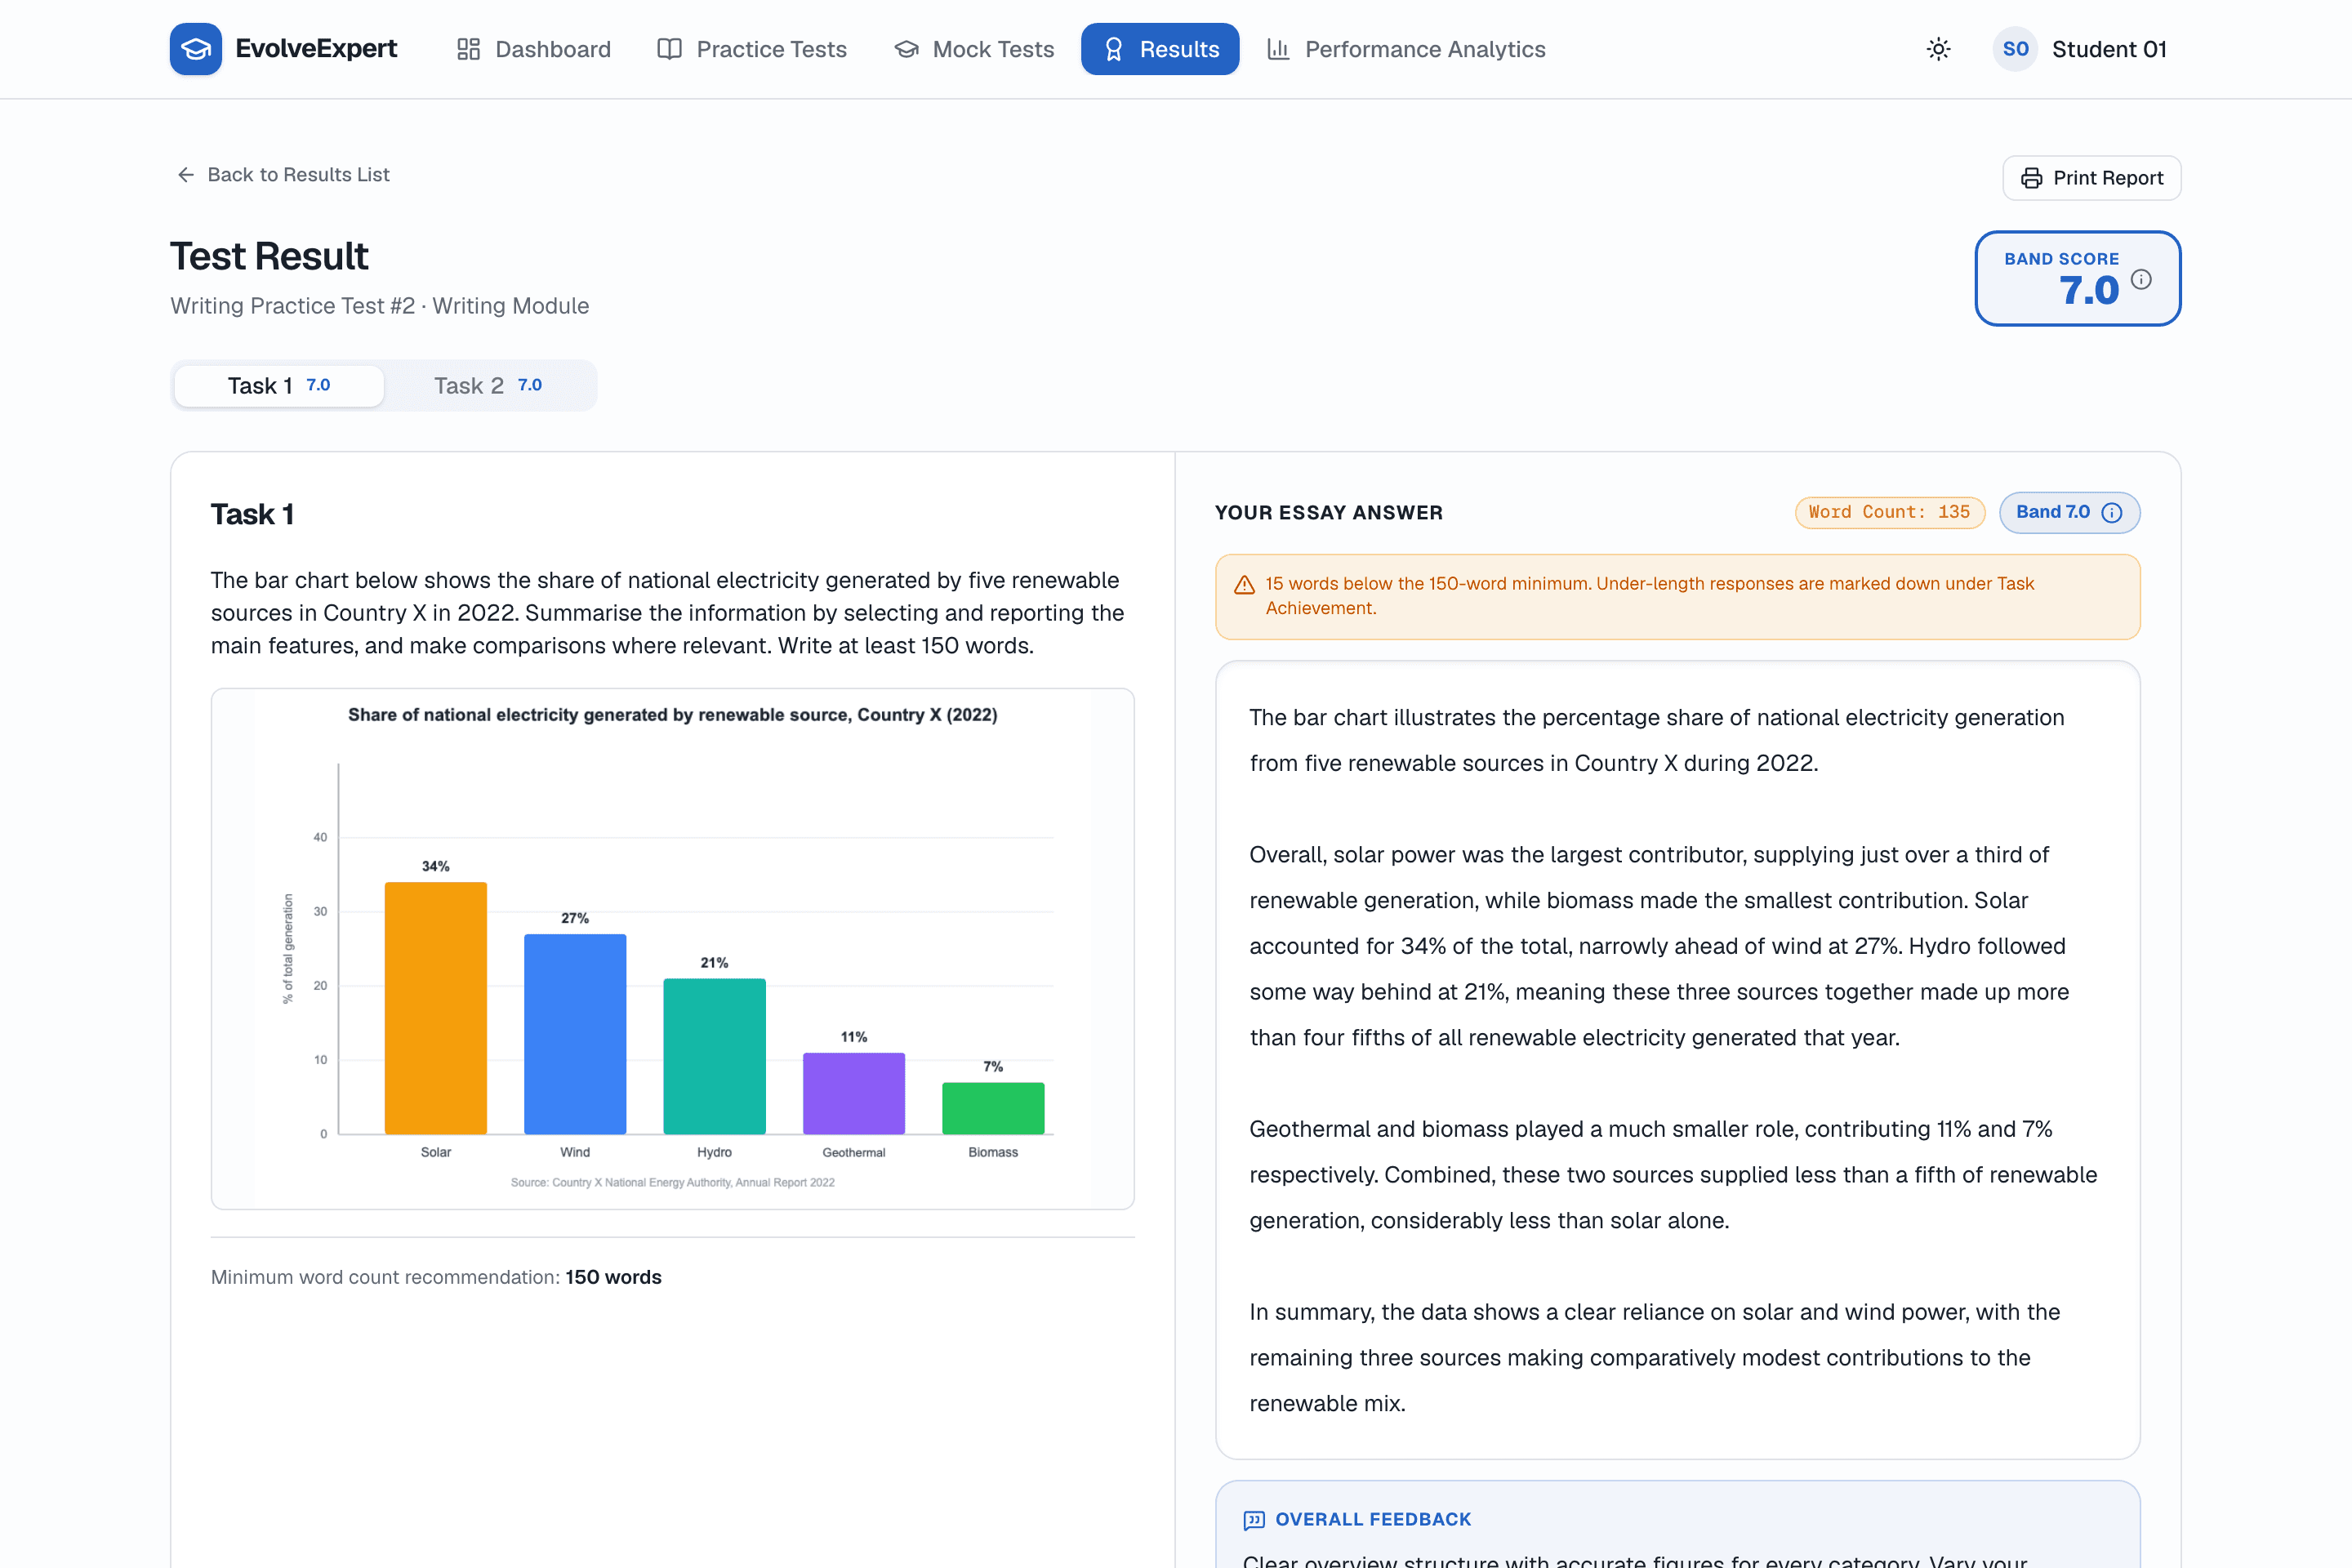The height and width of the screenshot is (1568, 2352).
Task: Click the purple Geothermal bar
Action: pos(854,1093)
